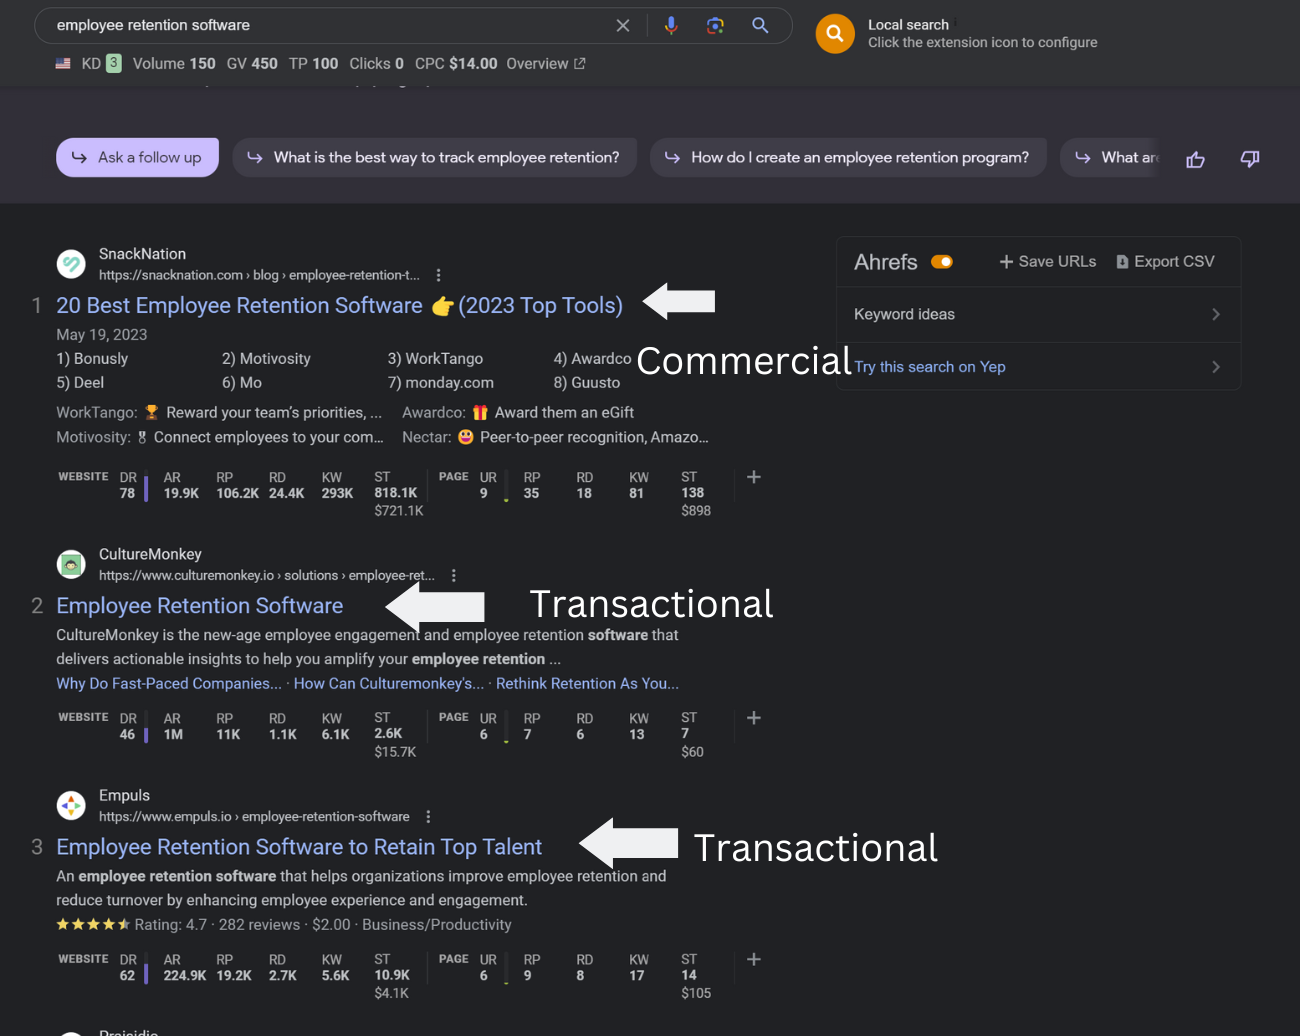The height and width of the screenshot is (1036, 1300).
Task: Open the Why Do Fast-Paced Companies sitelink
Action: (169, 683)
